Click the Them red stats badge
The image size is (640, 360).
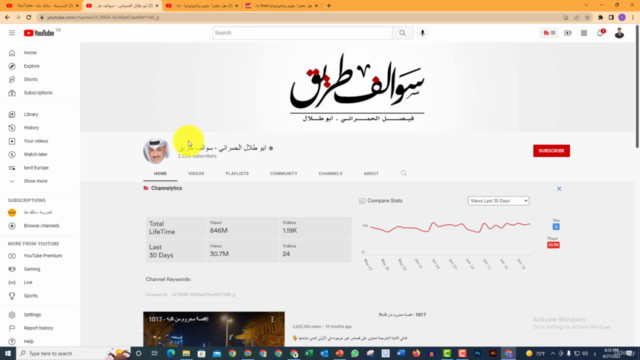tap(553, 245)
